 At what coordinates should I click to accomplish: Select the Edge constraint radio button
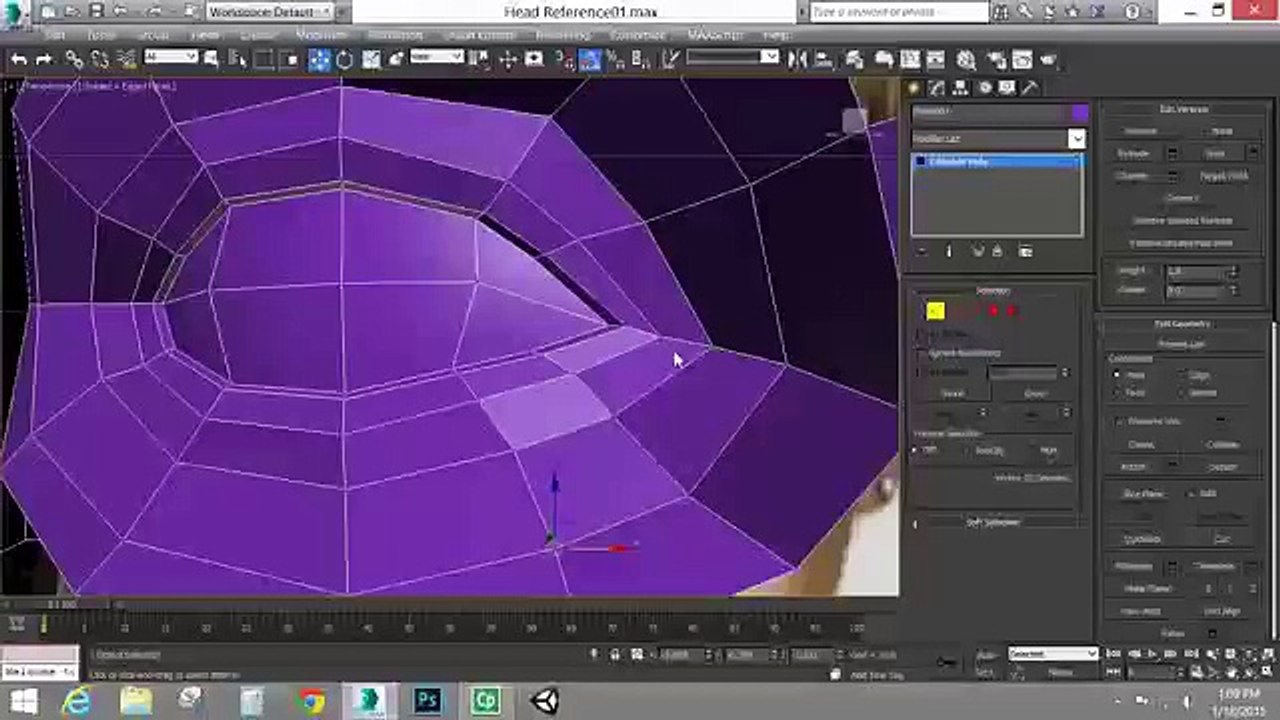tap(1182, 374)
